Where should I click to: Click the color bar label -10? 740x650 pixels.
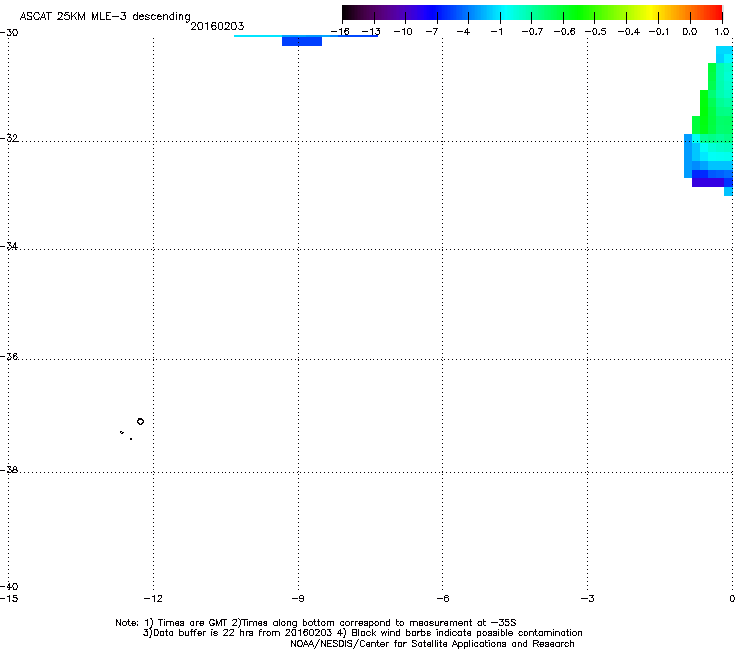[403, 32]
